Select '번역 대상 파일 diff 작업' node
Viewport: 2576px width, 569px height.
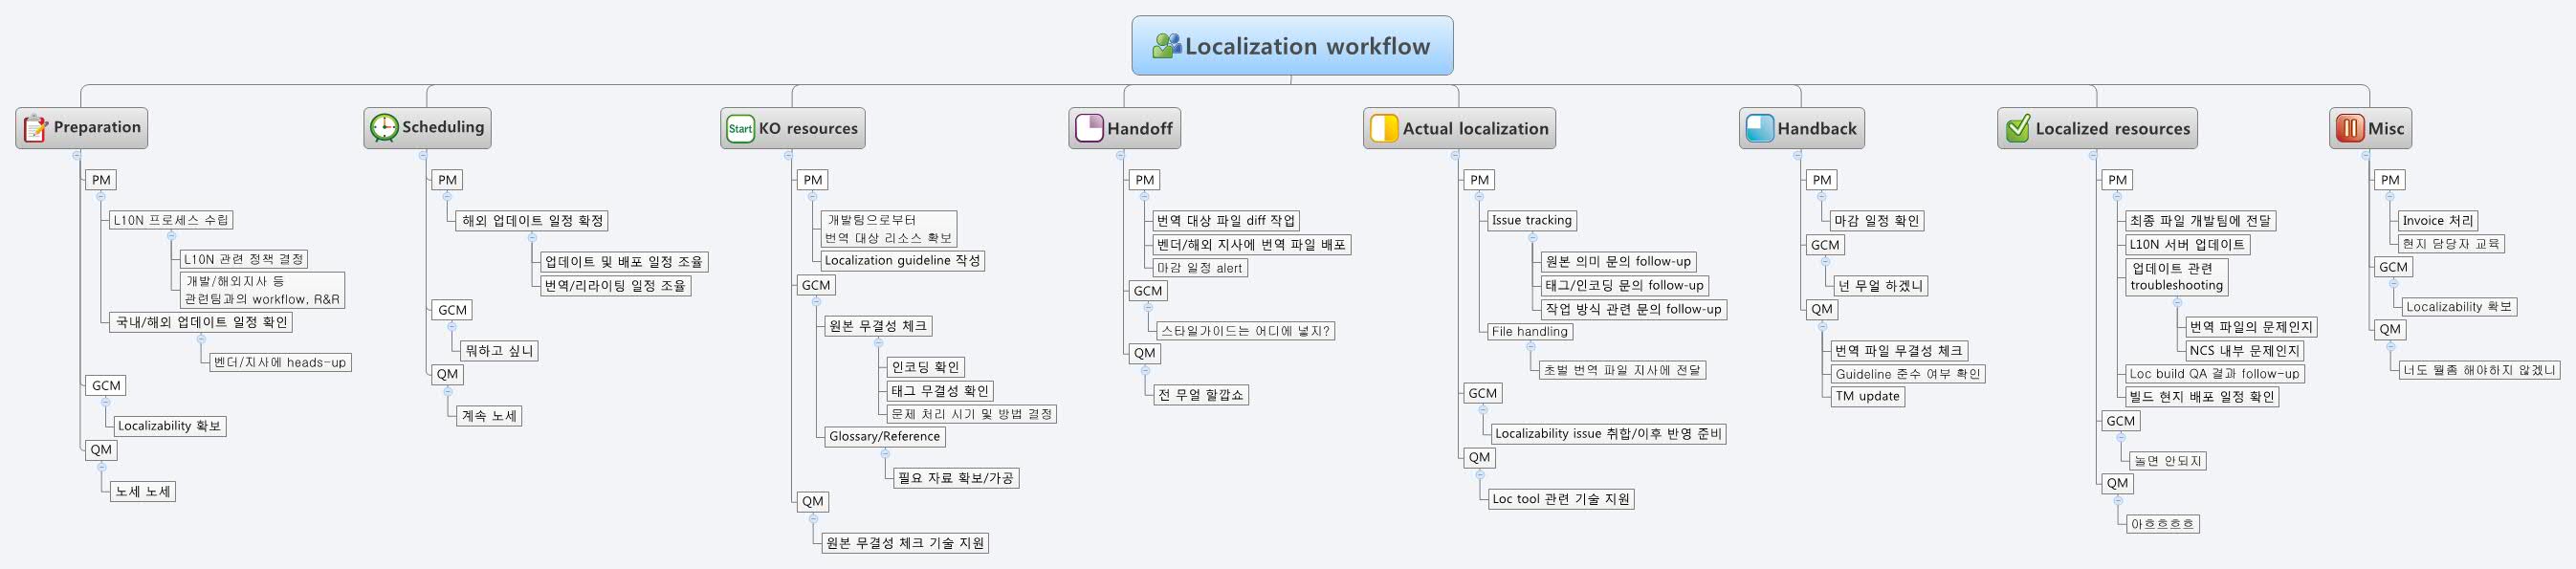[x=1226, y=220]
